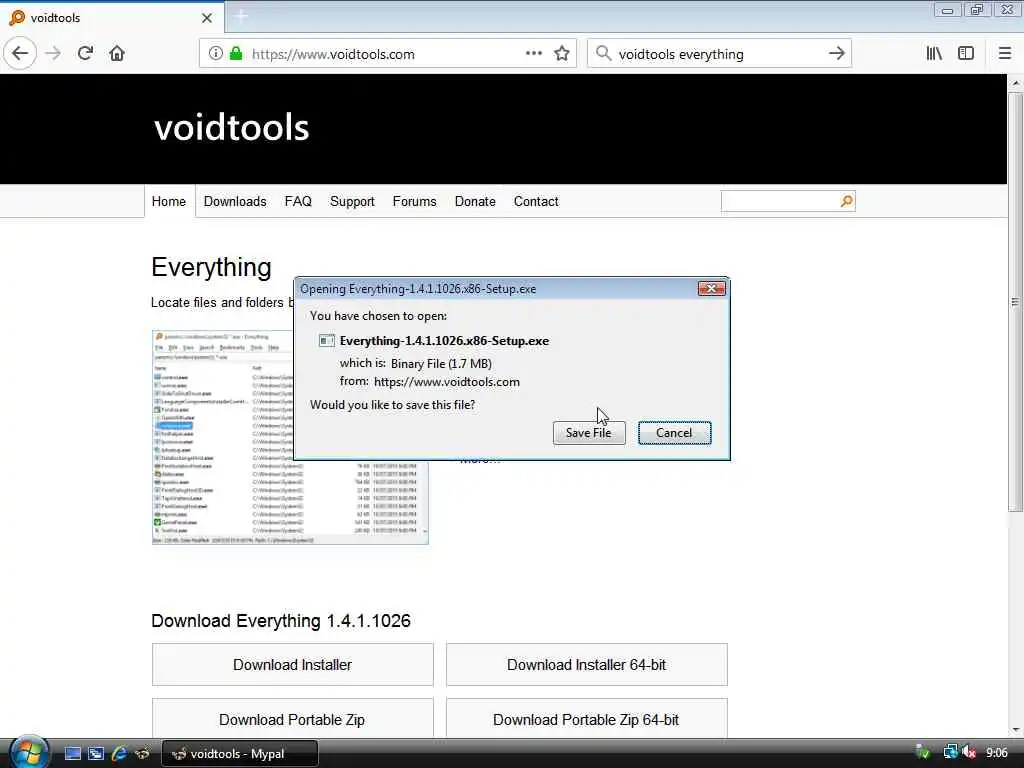Screen dimensions: 1024x768
Task: Reload the current page
Action: [x=85, y=54]
